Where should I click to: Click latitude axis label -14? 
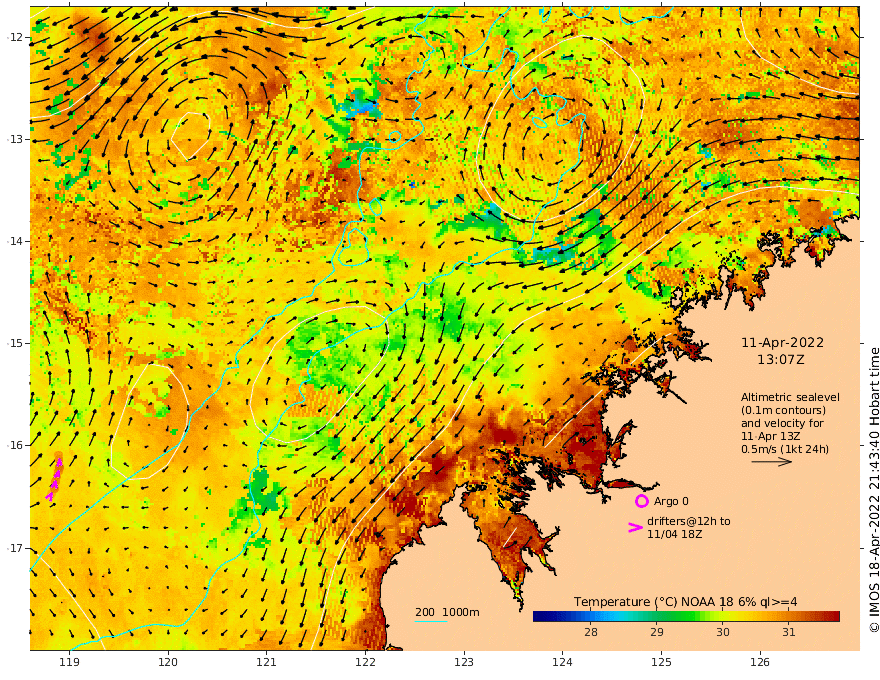tap(15, 241)
